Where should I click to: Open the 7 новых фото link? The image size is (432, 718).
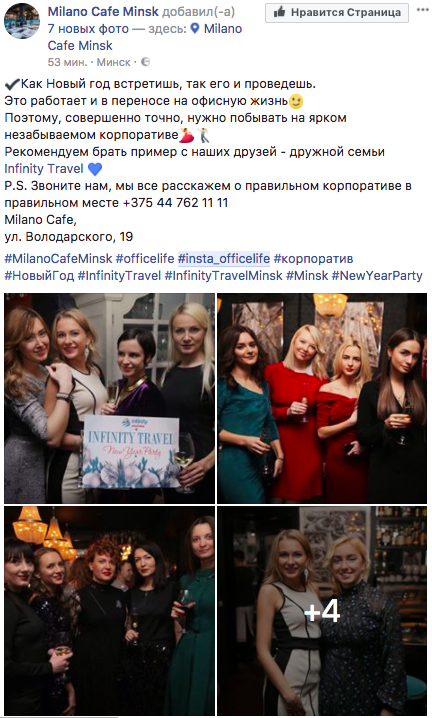point(88,29)
